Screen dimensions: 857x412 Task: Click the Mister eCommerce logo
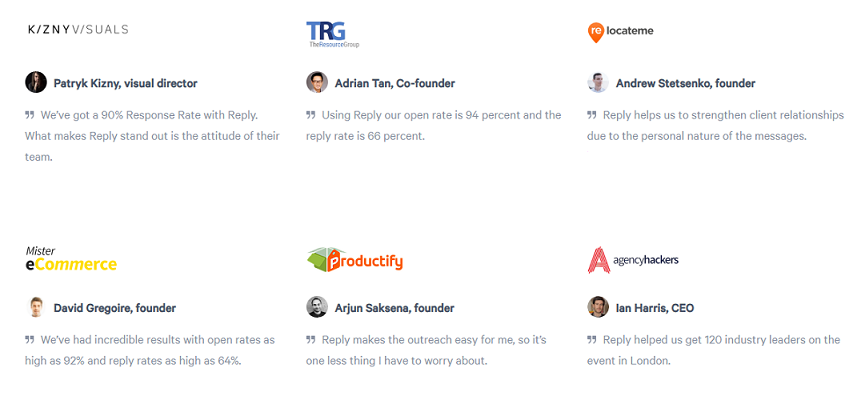pyautogui.click(x=71, y=259)
